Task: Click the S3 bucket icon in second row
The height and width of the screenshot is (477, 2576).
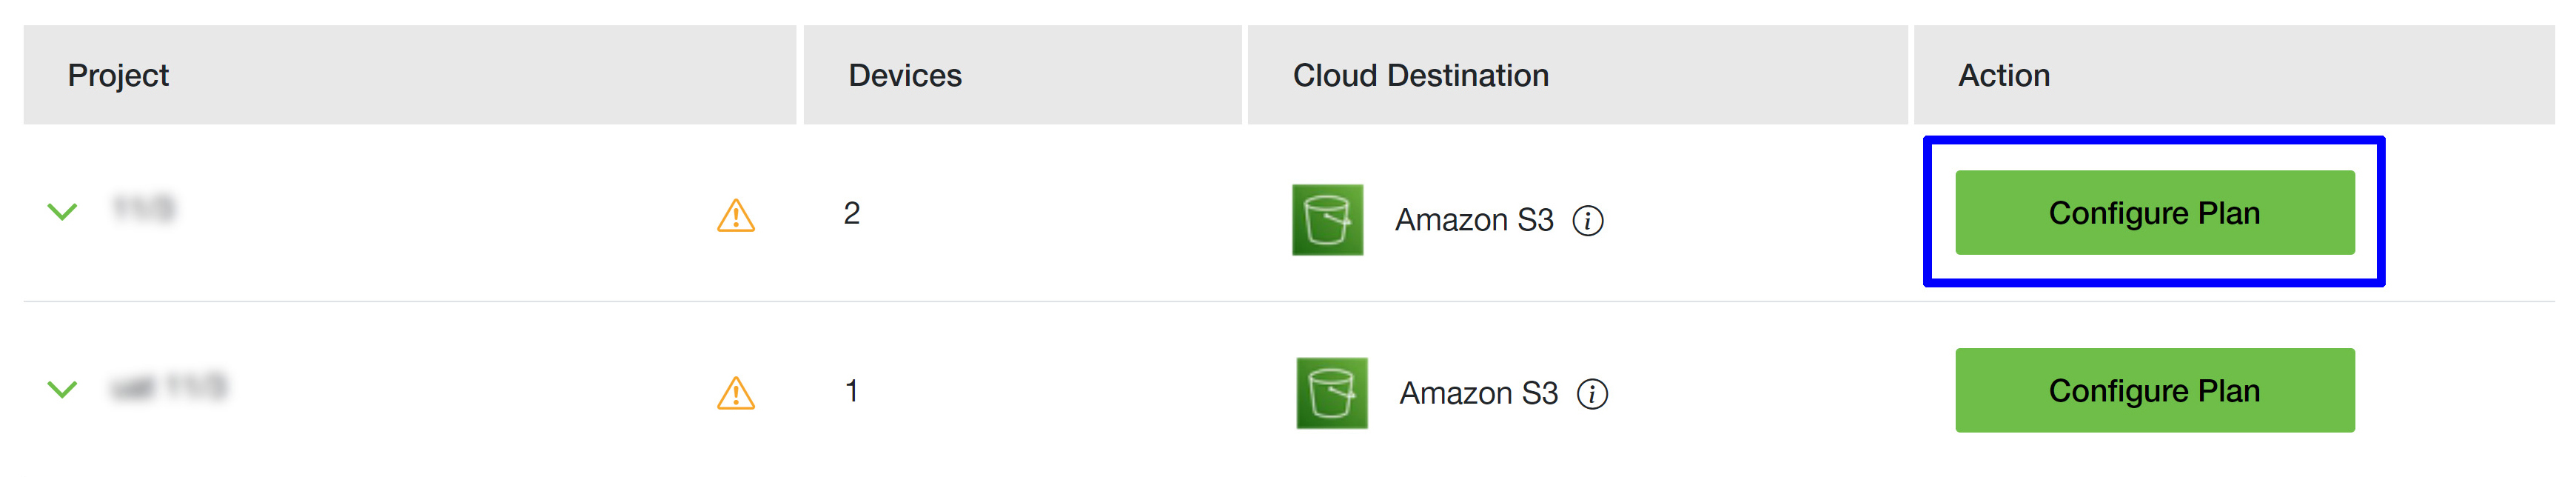Action: [x=1331, y=393]
